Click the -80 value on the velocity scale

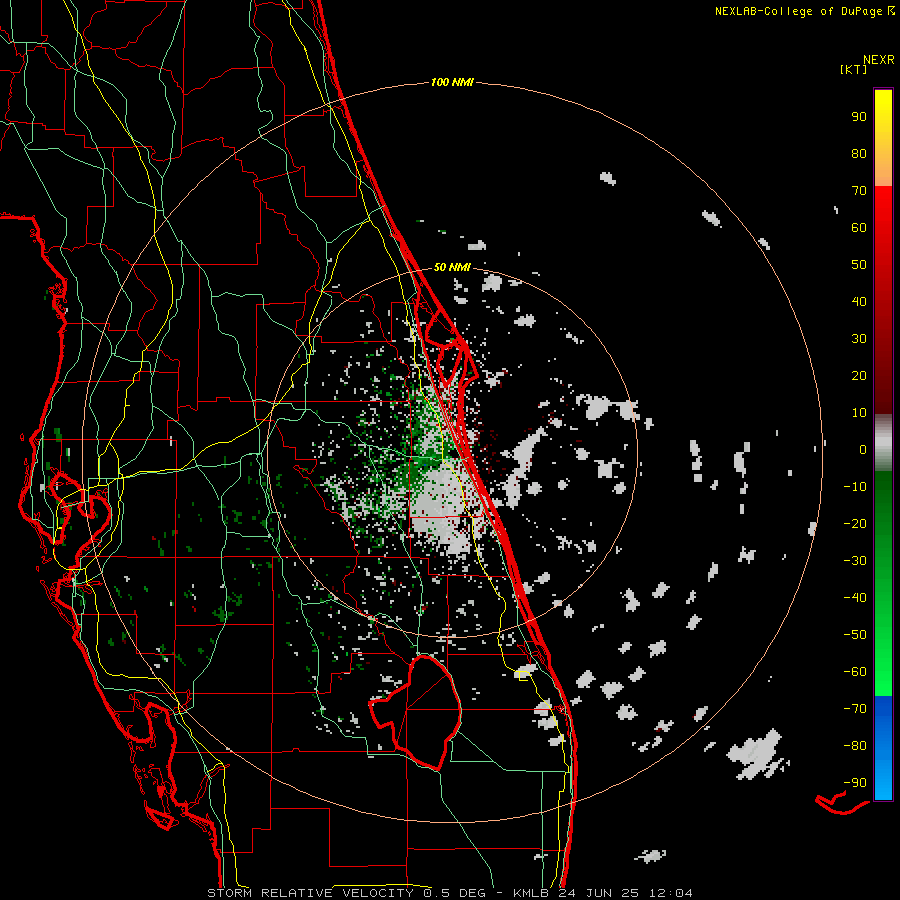point(855,746)
